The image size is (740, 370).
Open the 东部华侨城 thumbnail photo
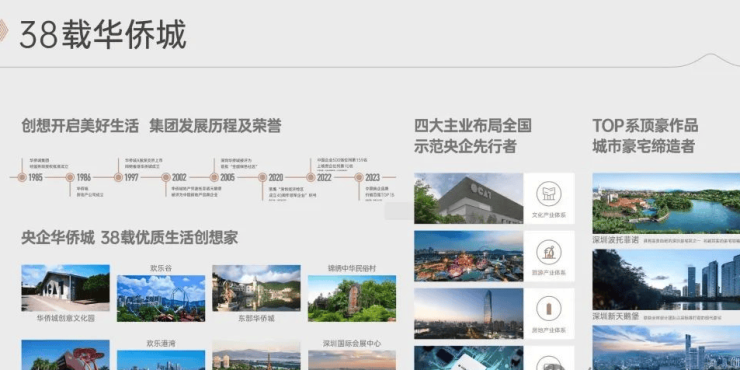(x=256, y=288)
